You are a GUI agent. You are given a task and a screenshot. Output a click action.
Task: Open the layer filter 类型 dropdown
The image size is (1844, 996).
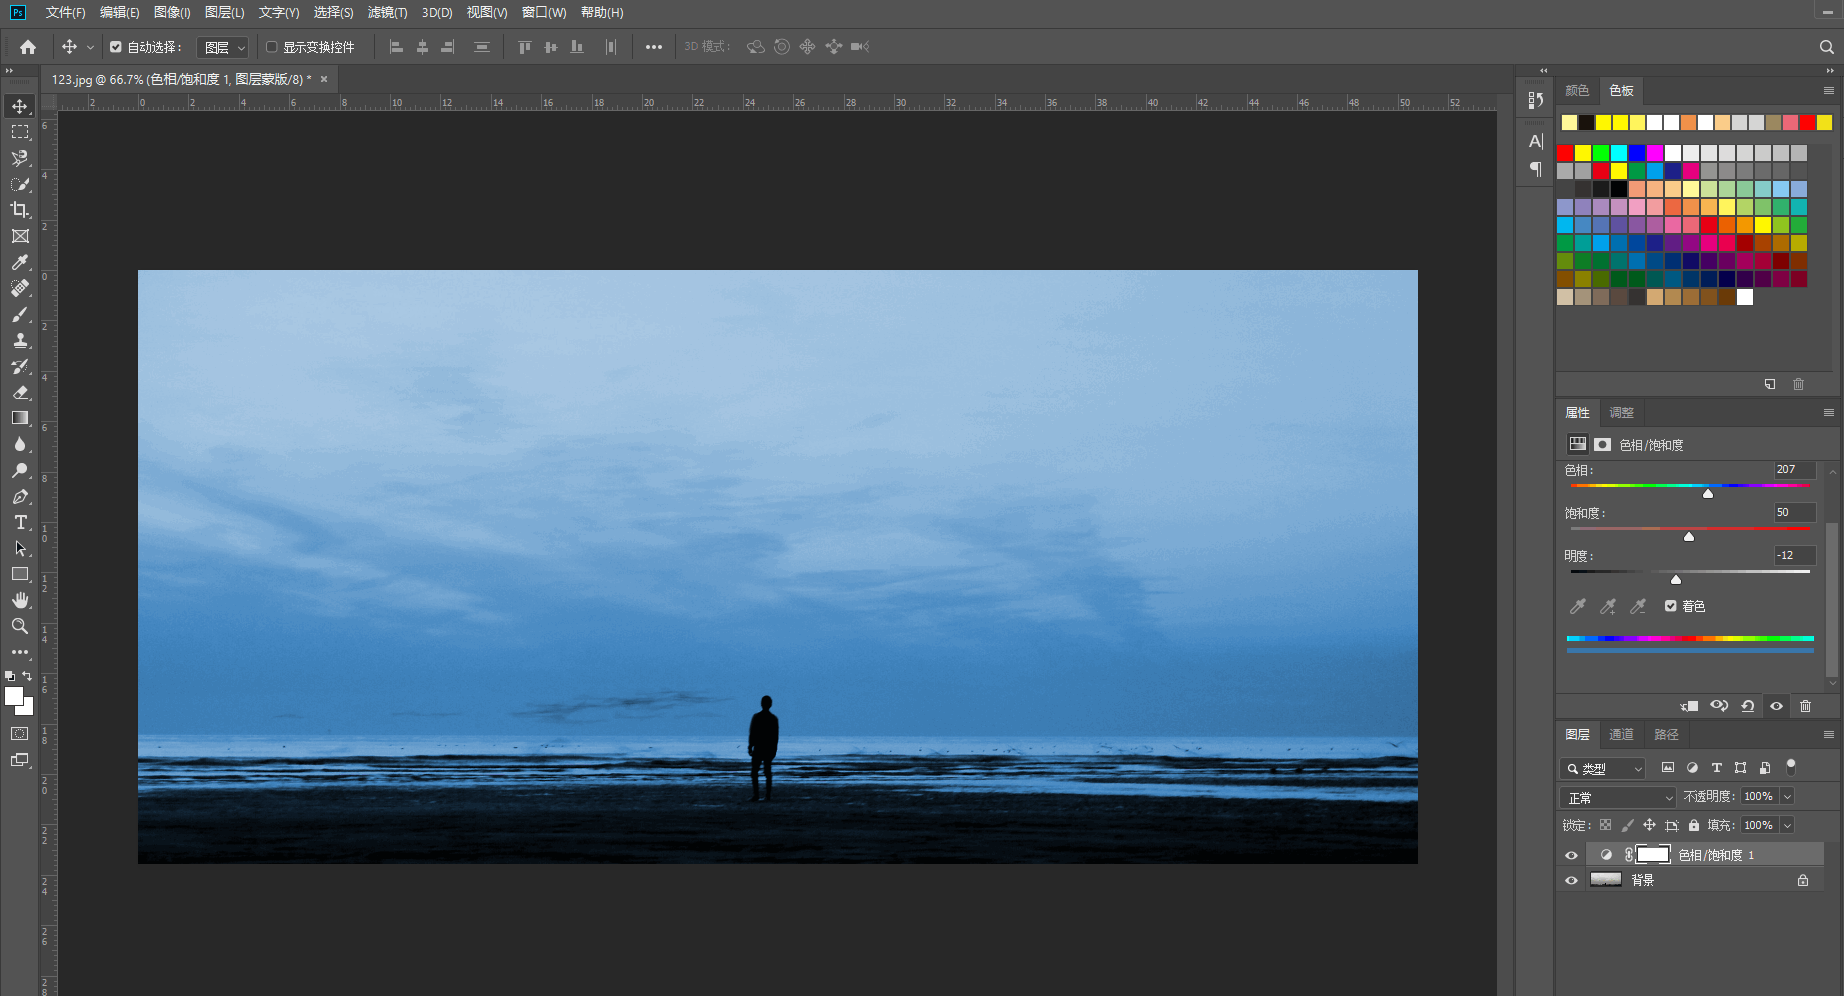(1602, 768)
